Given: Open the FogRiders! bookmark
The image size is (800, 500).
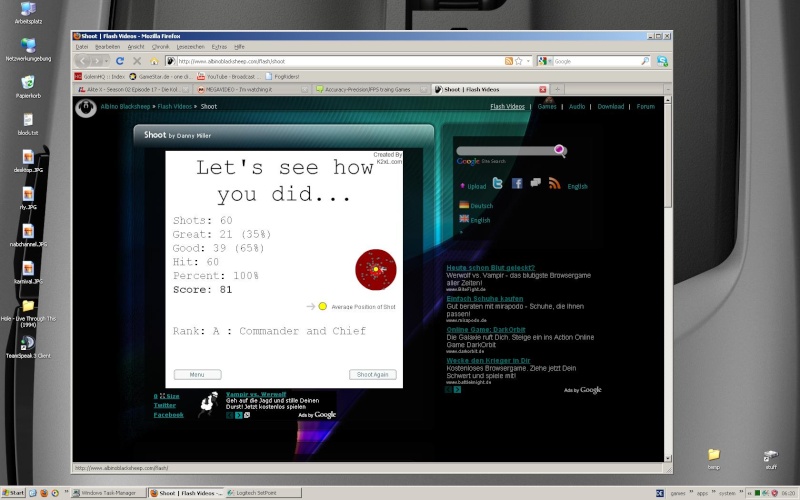Looking at the screenshot, I should 282,77.
